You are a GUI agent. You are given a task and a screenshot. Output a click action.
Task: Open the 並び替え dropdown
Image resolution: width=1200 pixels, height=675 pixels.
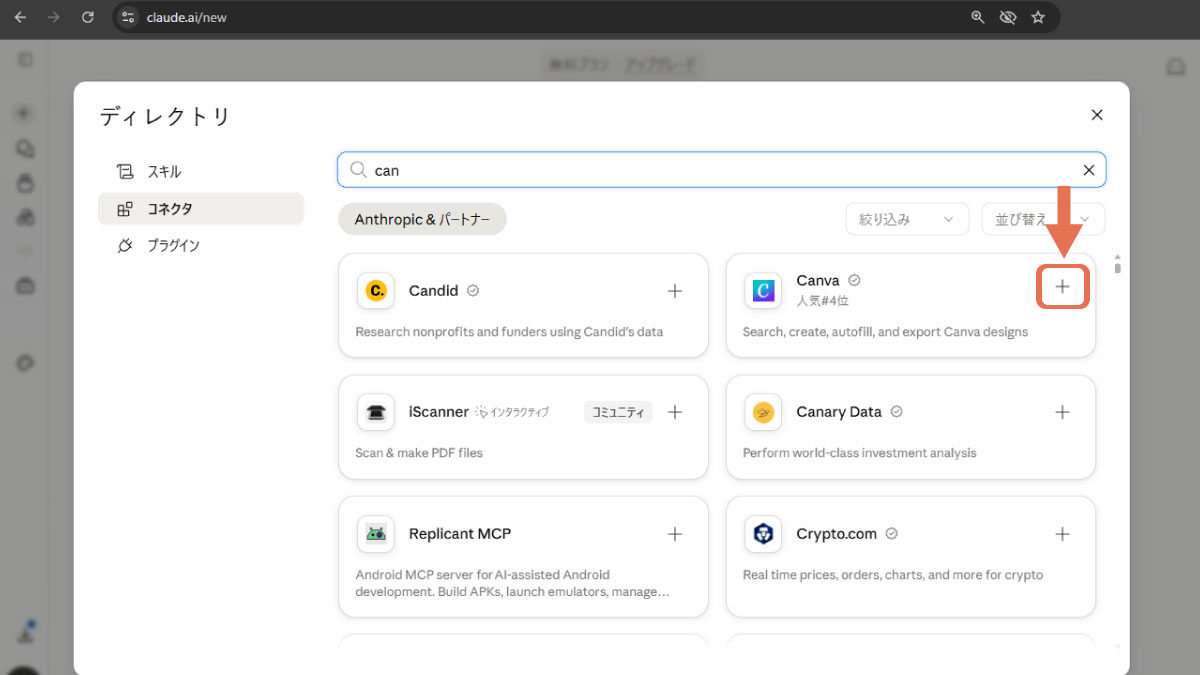point(1043,219)
